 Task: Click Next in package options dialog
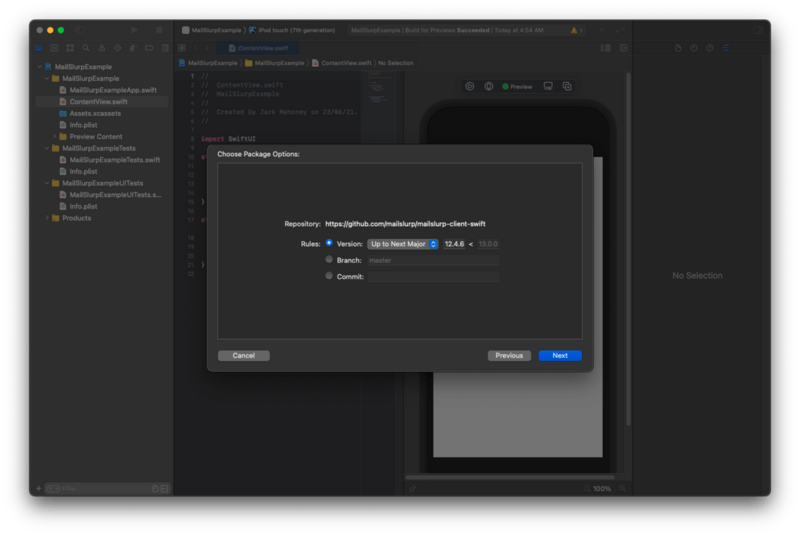(560, 355)
